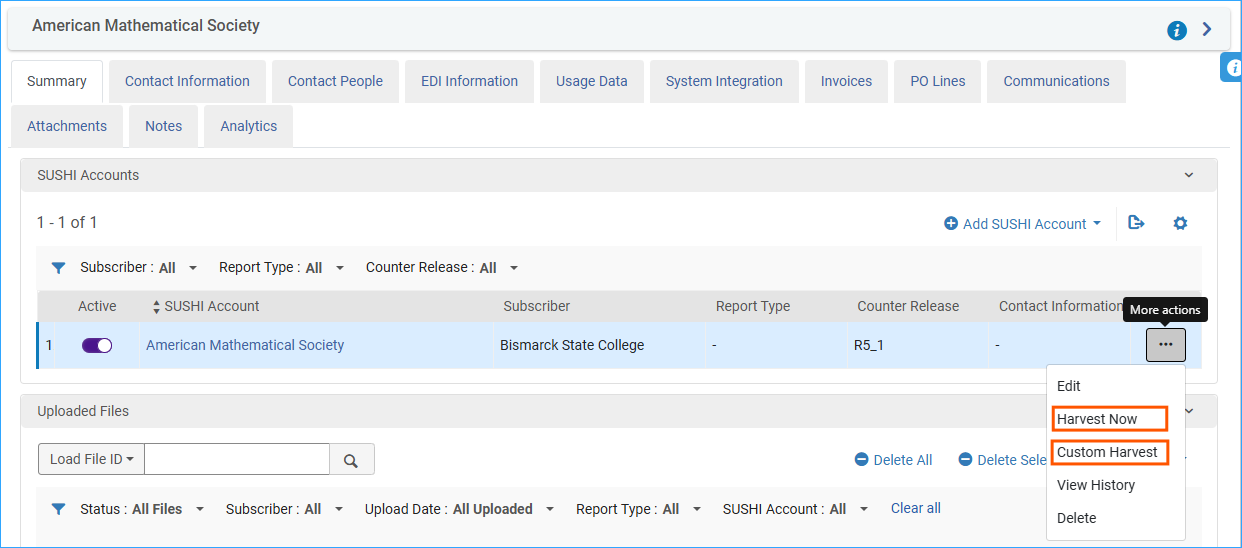Open the Attachments tab
The width and height of the screenshot is (1242, 548).
pos(67,126)
